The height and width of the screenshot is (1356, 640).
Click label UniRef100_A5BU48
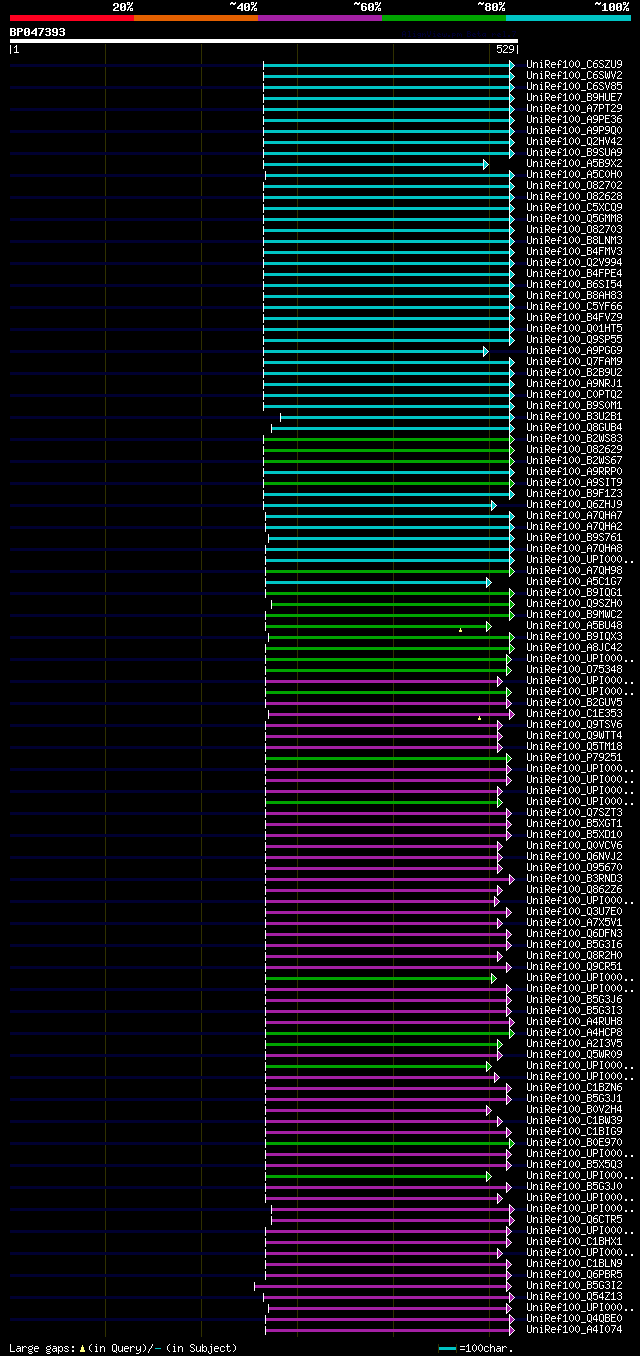point(574,625)
